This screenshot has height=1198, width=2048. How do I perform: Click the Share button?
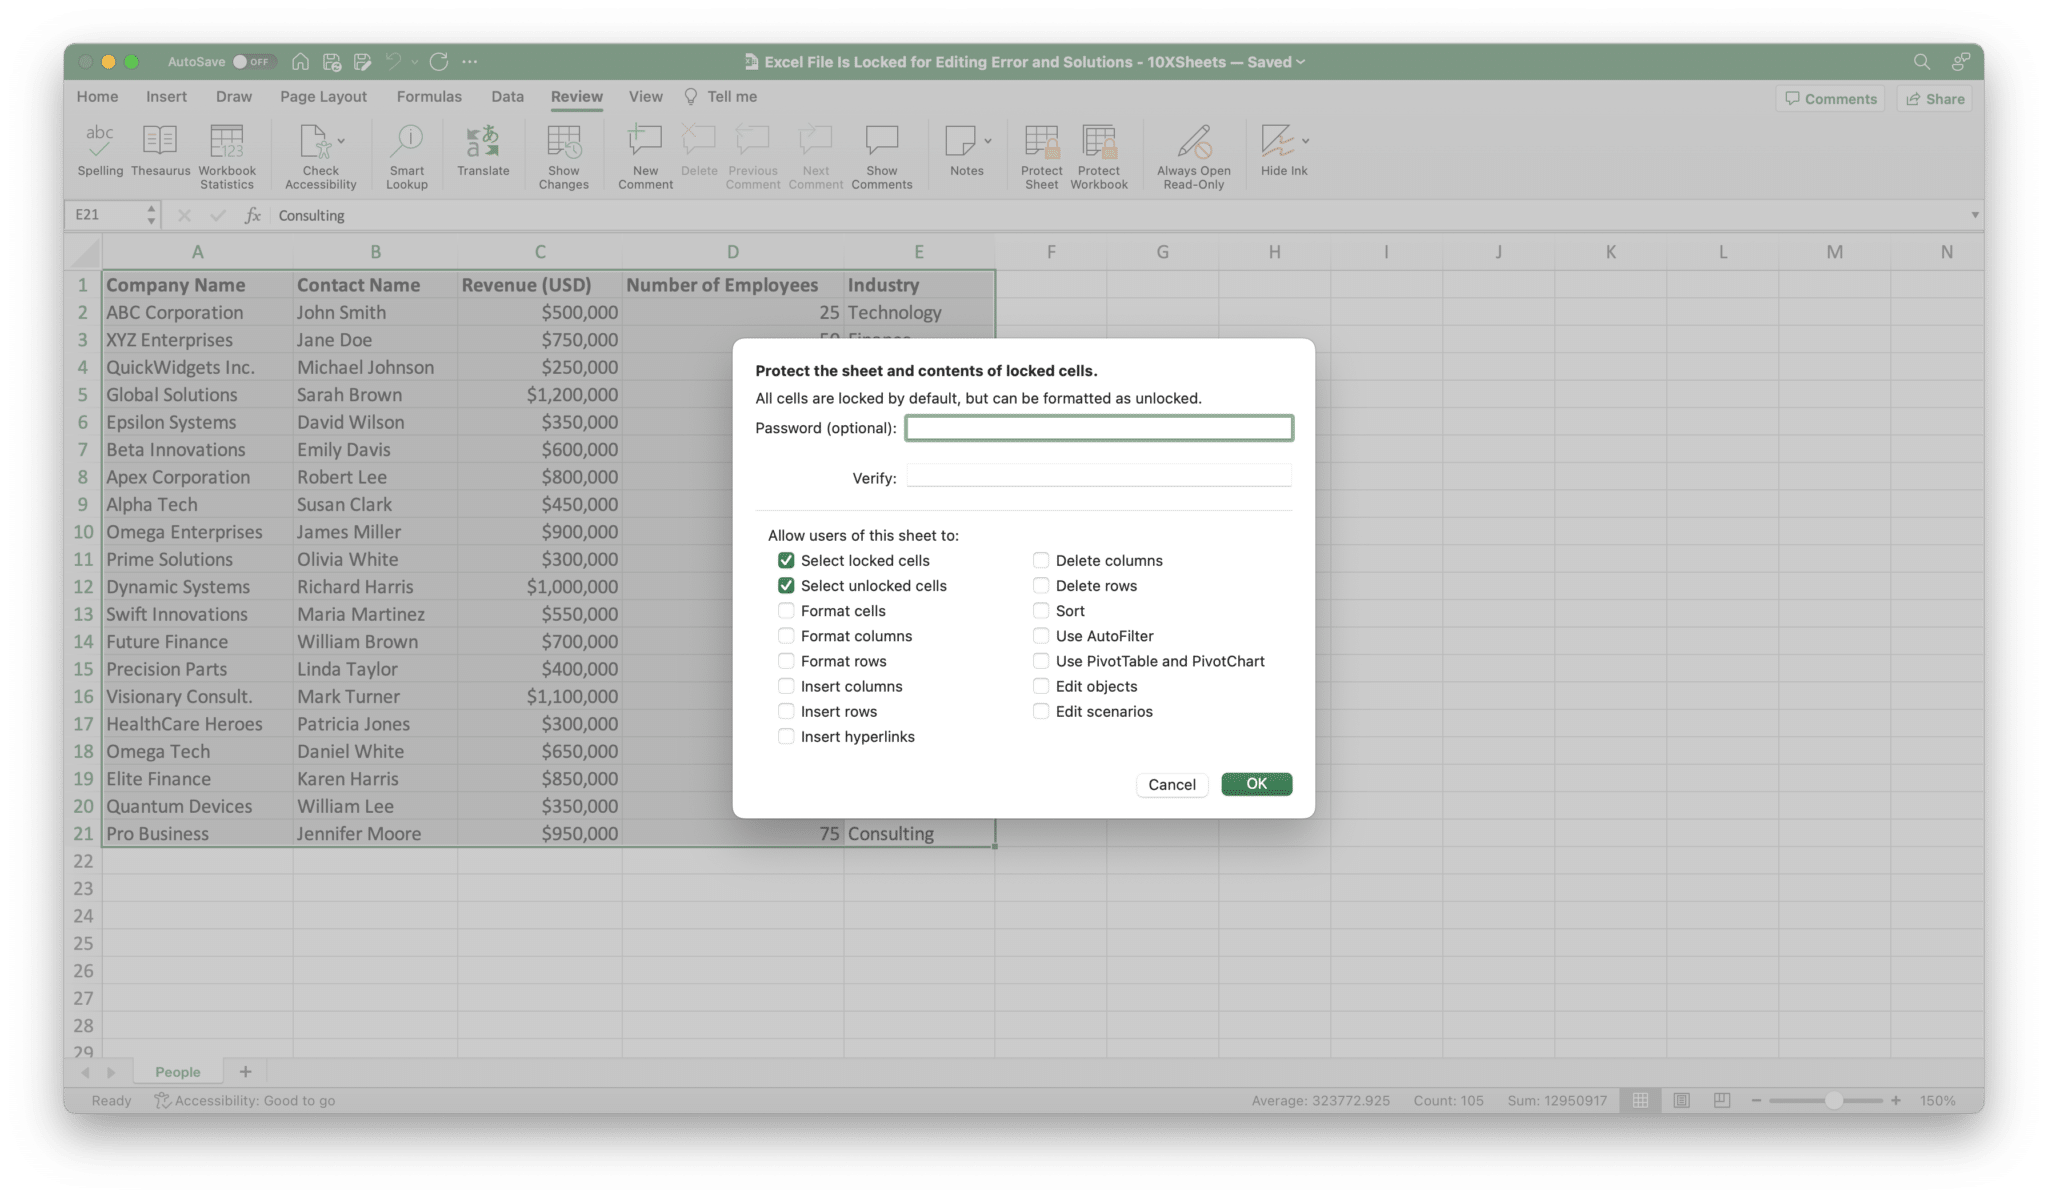pos(1935,99)
